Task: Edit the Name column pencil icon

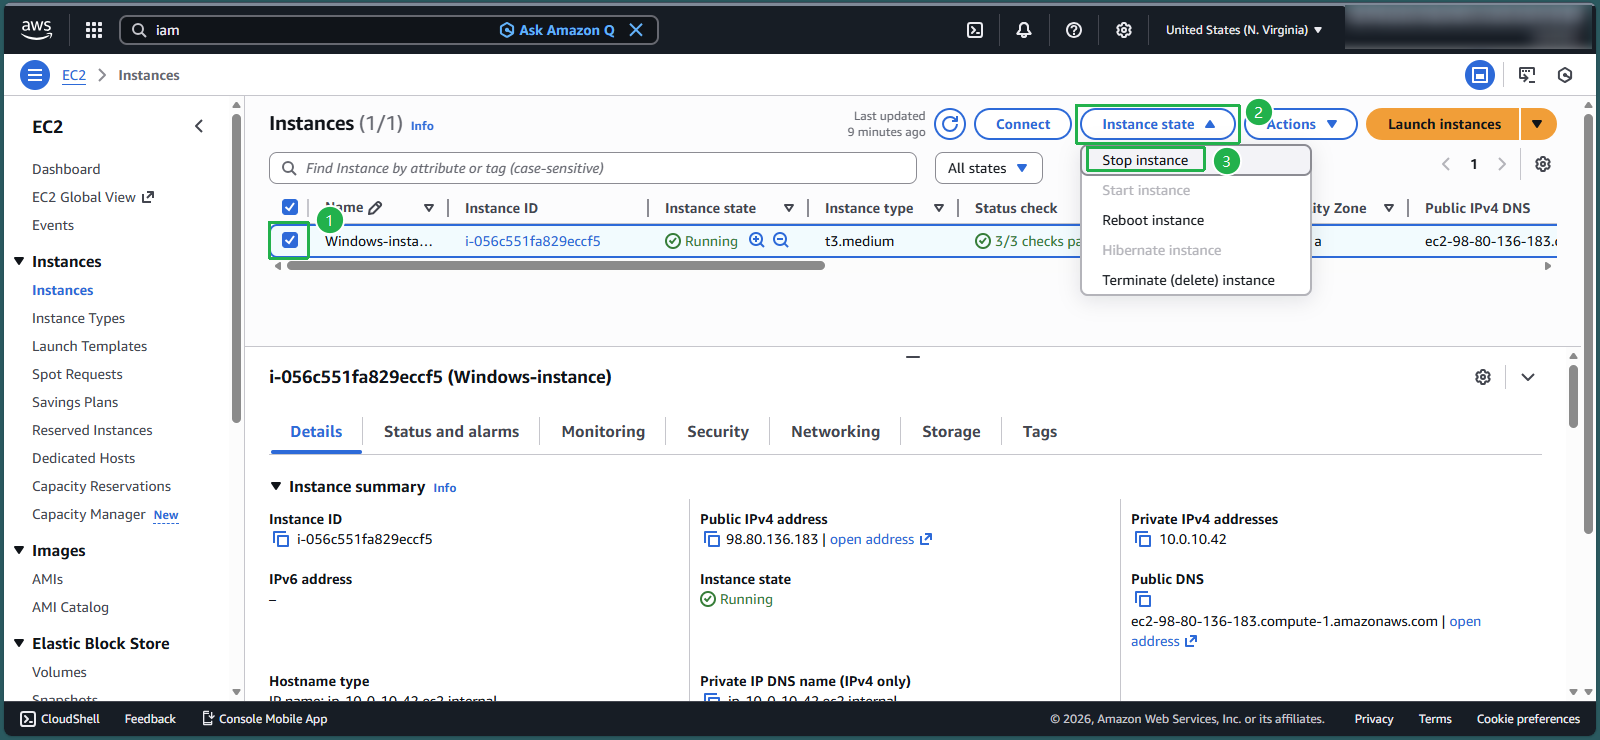Action: tap(375, 208)
